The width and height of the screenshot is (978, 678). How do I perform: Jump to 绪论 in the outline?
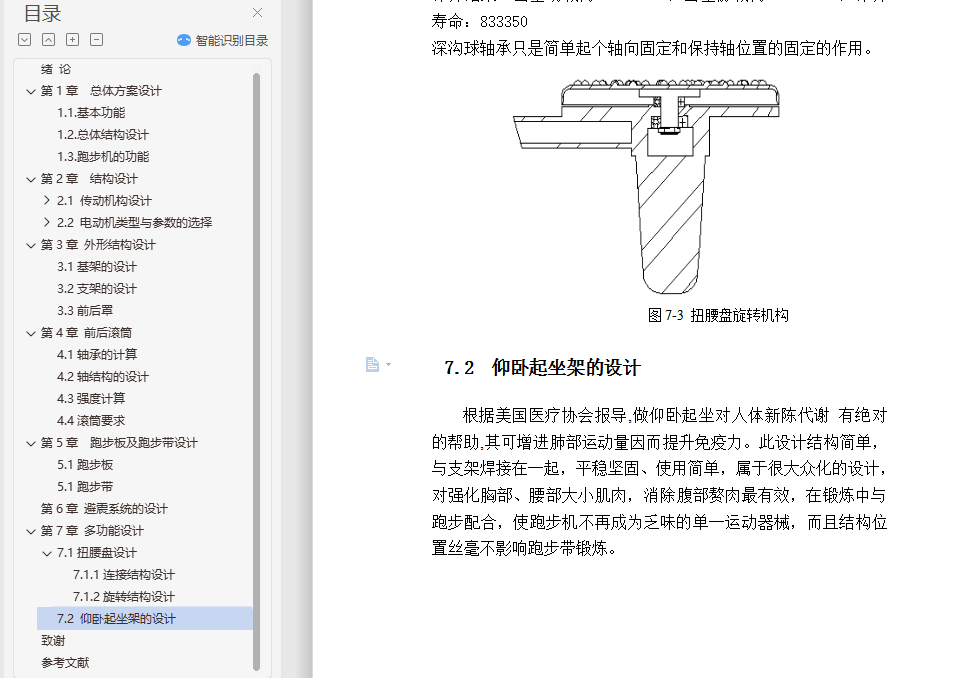coord(56,69)
